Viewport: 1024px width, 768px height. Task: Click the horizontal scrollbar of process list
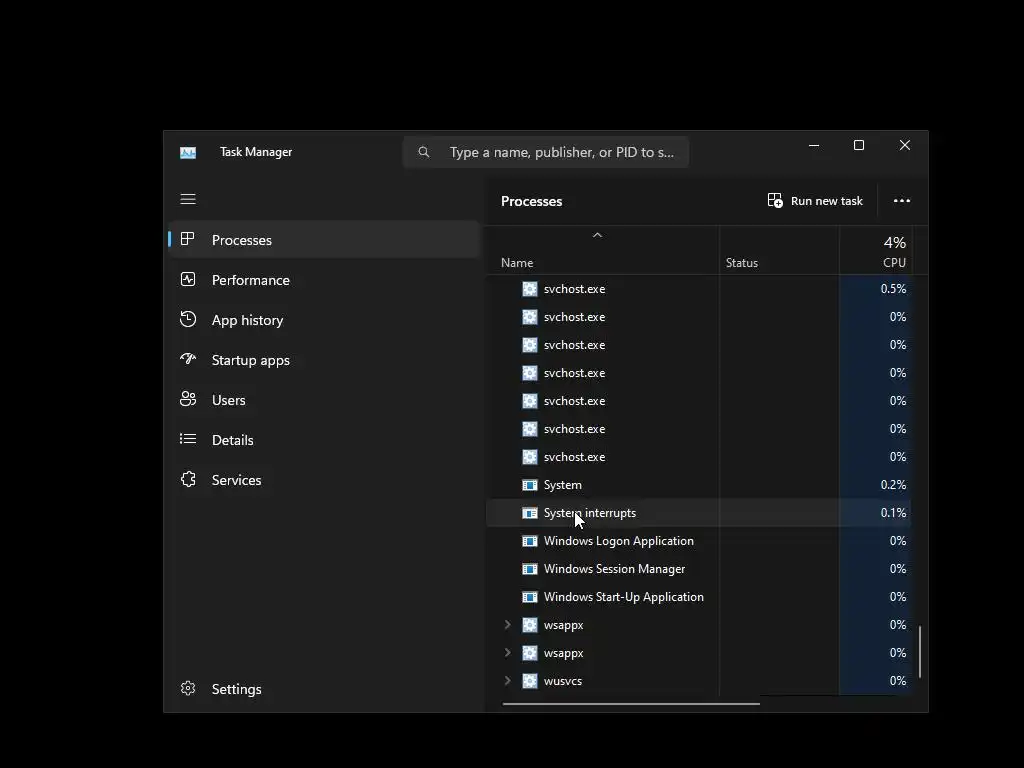click(x=631, y=704)
